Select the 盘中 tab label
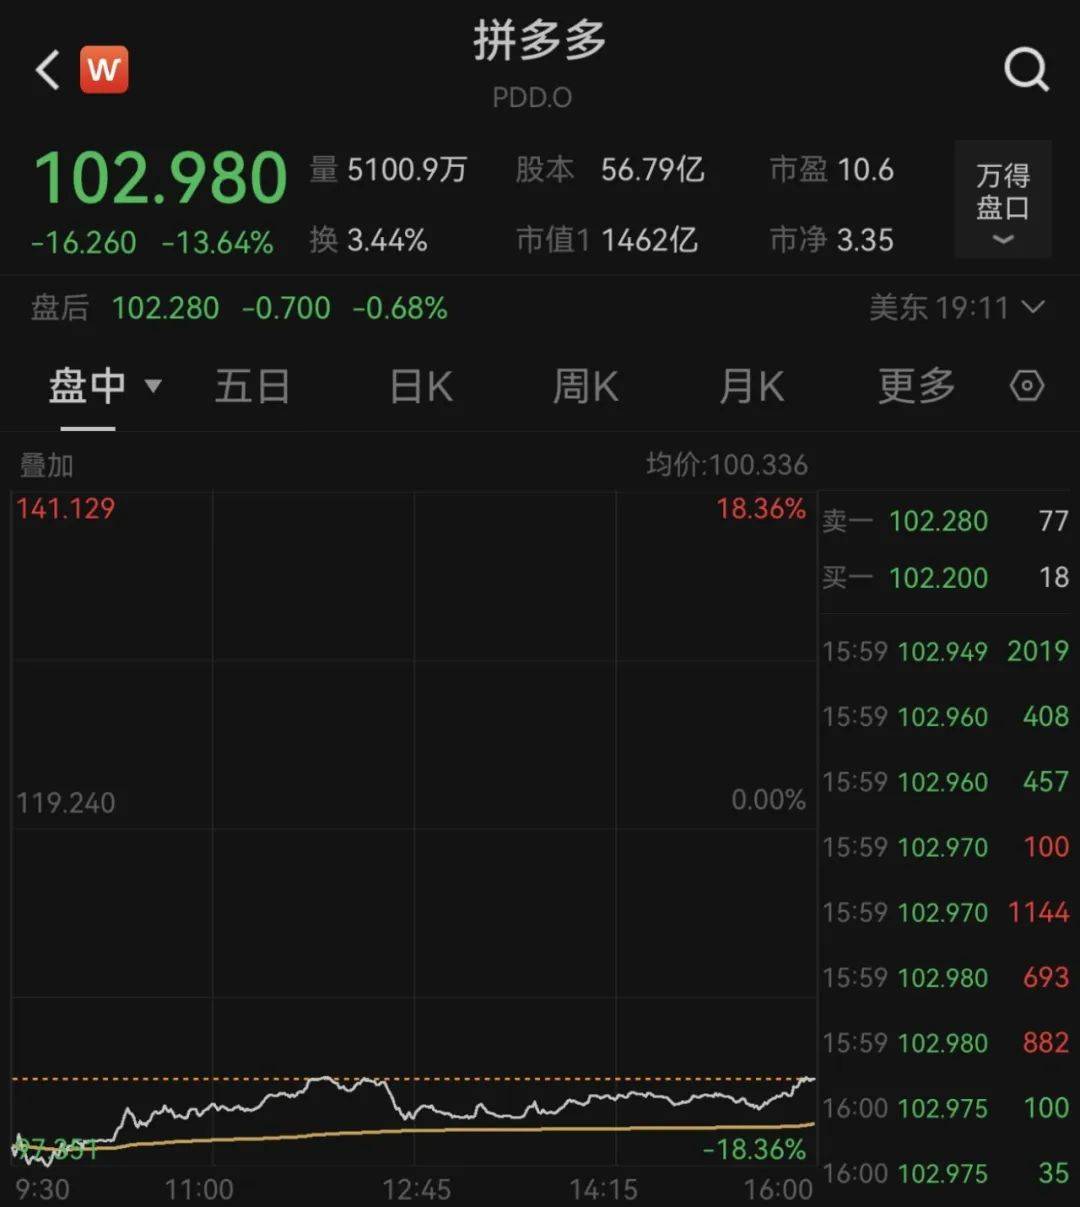This screenshot has height=1207, width=1080. click(87, 386)
